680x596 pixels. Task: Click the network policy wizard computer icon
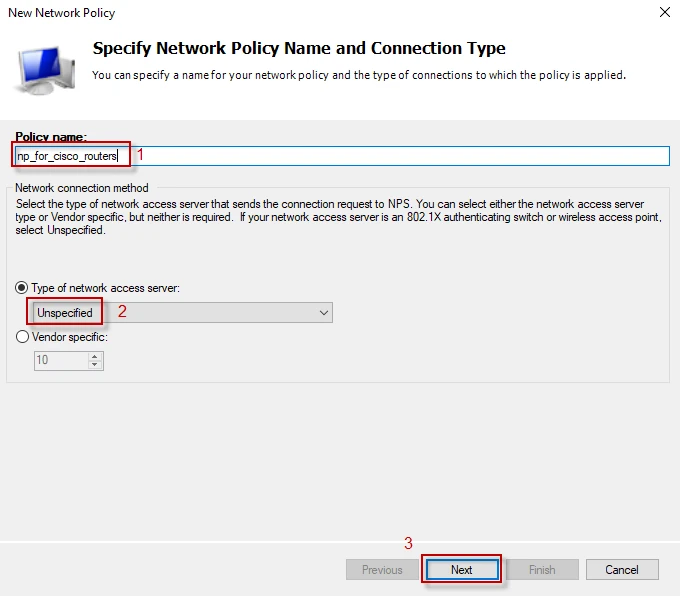coord(44,68)
